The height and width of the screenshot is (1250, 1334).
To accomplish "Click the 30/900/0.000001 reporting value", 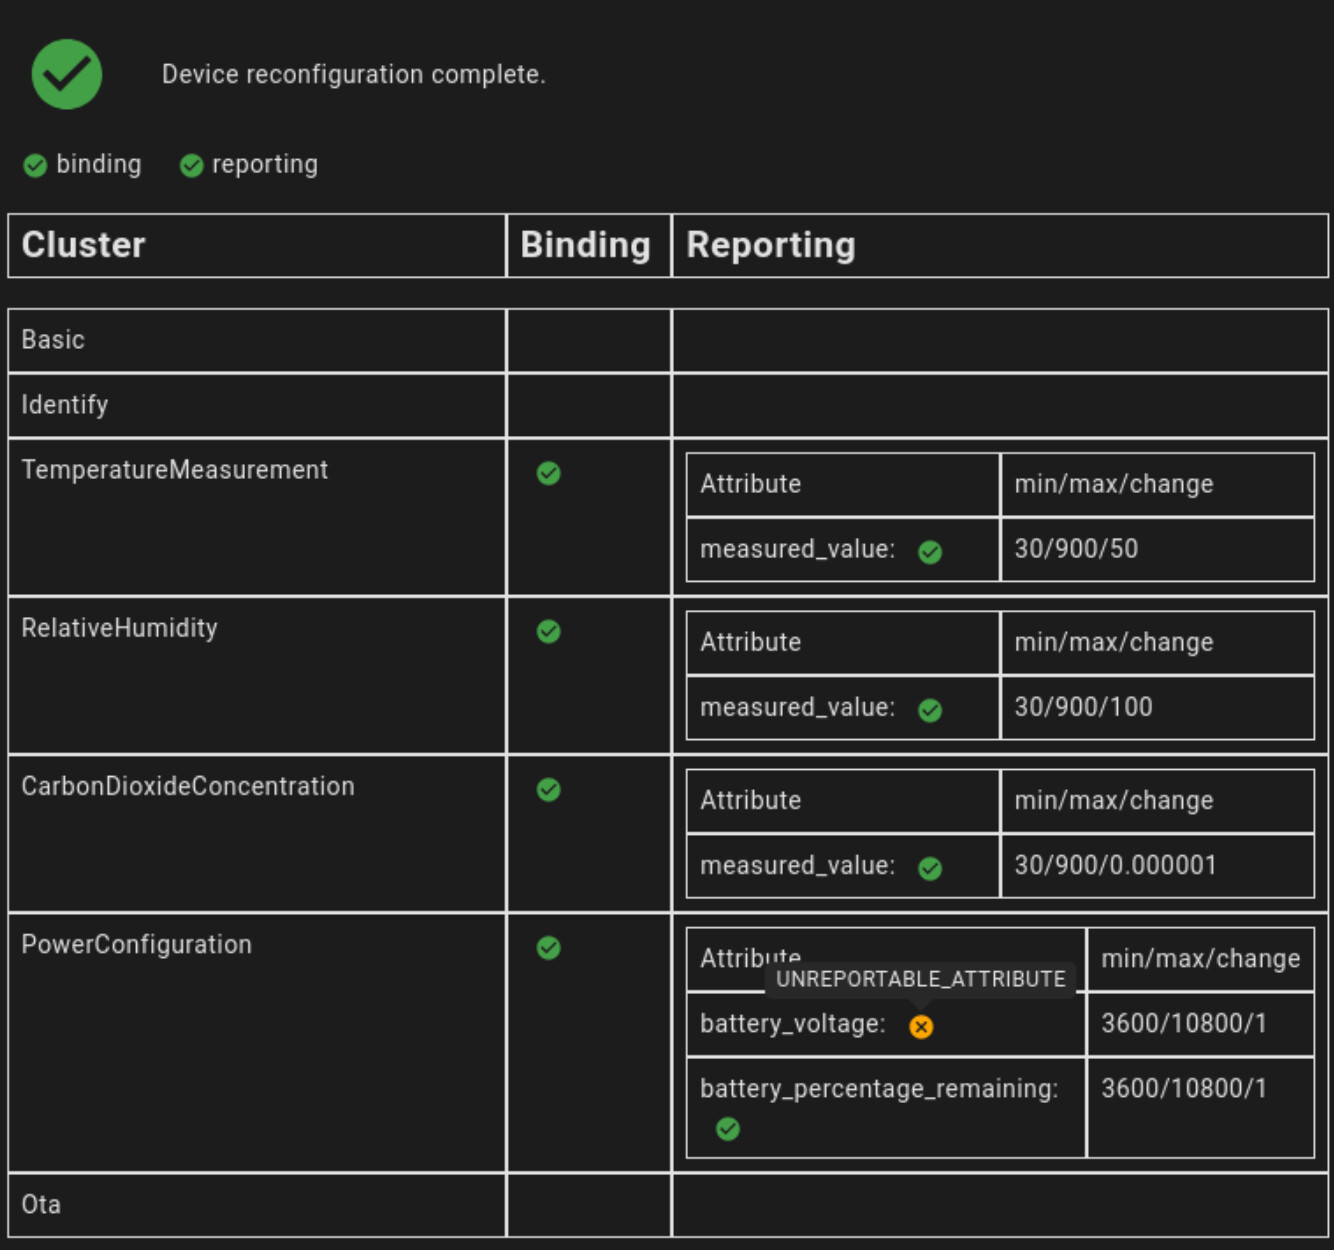I will (1115, 864).
